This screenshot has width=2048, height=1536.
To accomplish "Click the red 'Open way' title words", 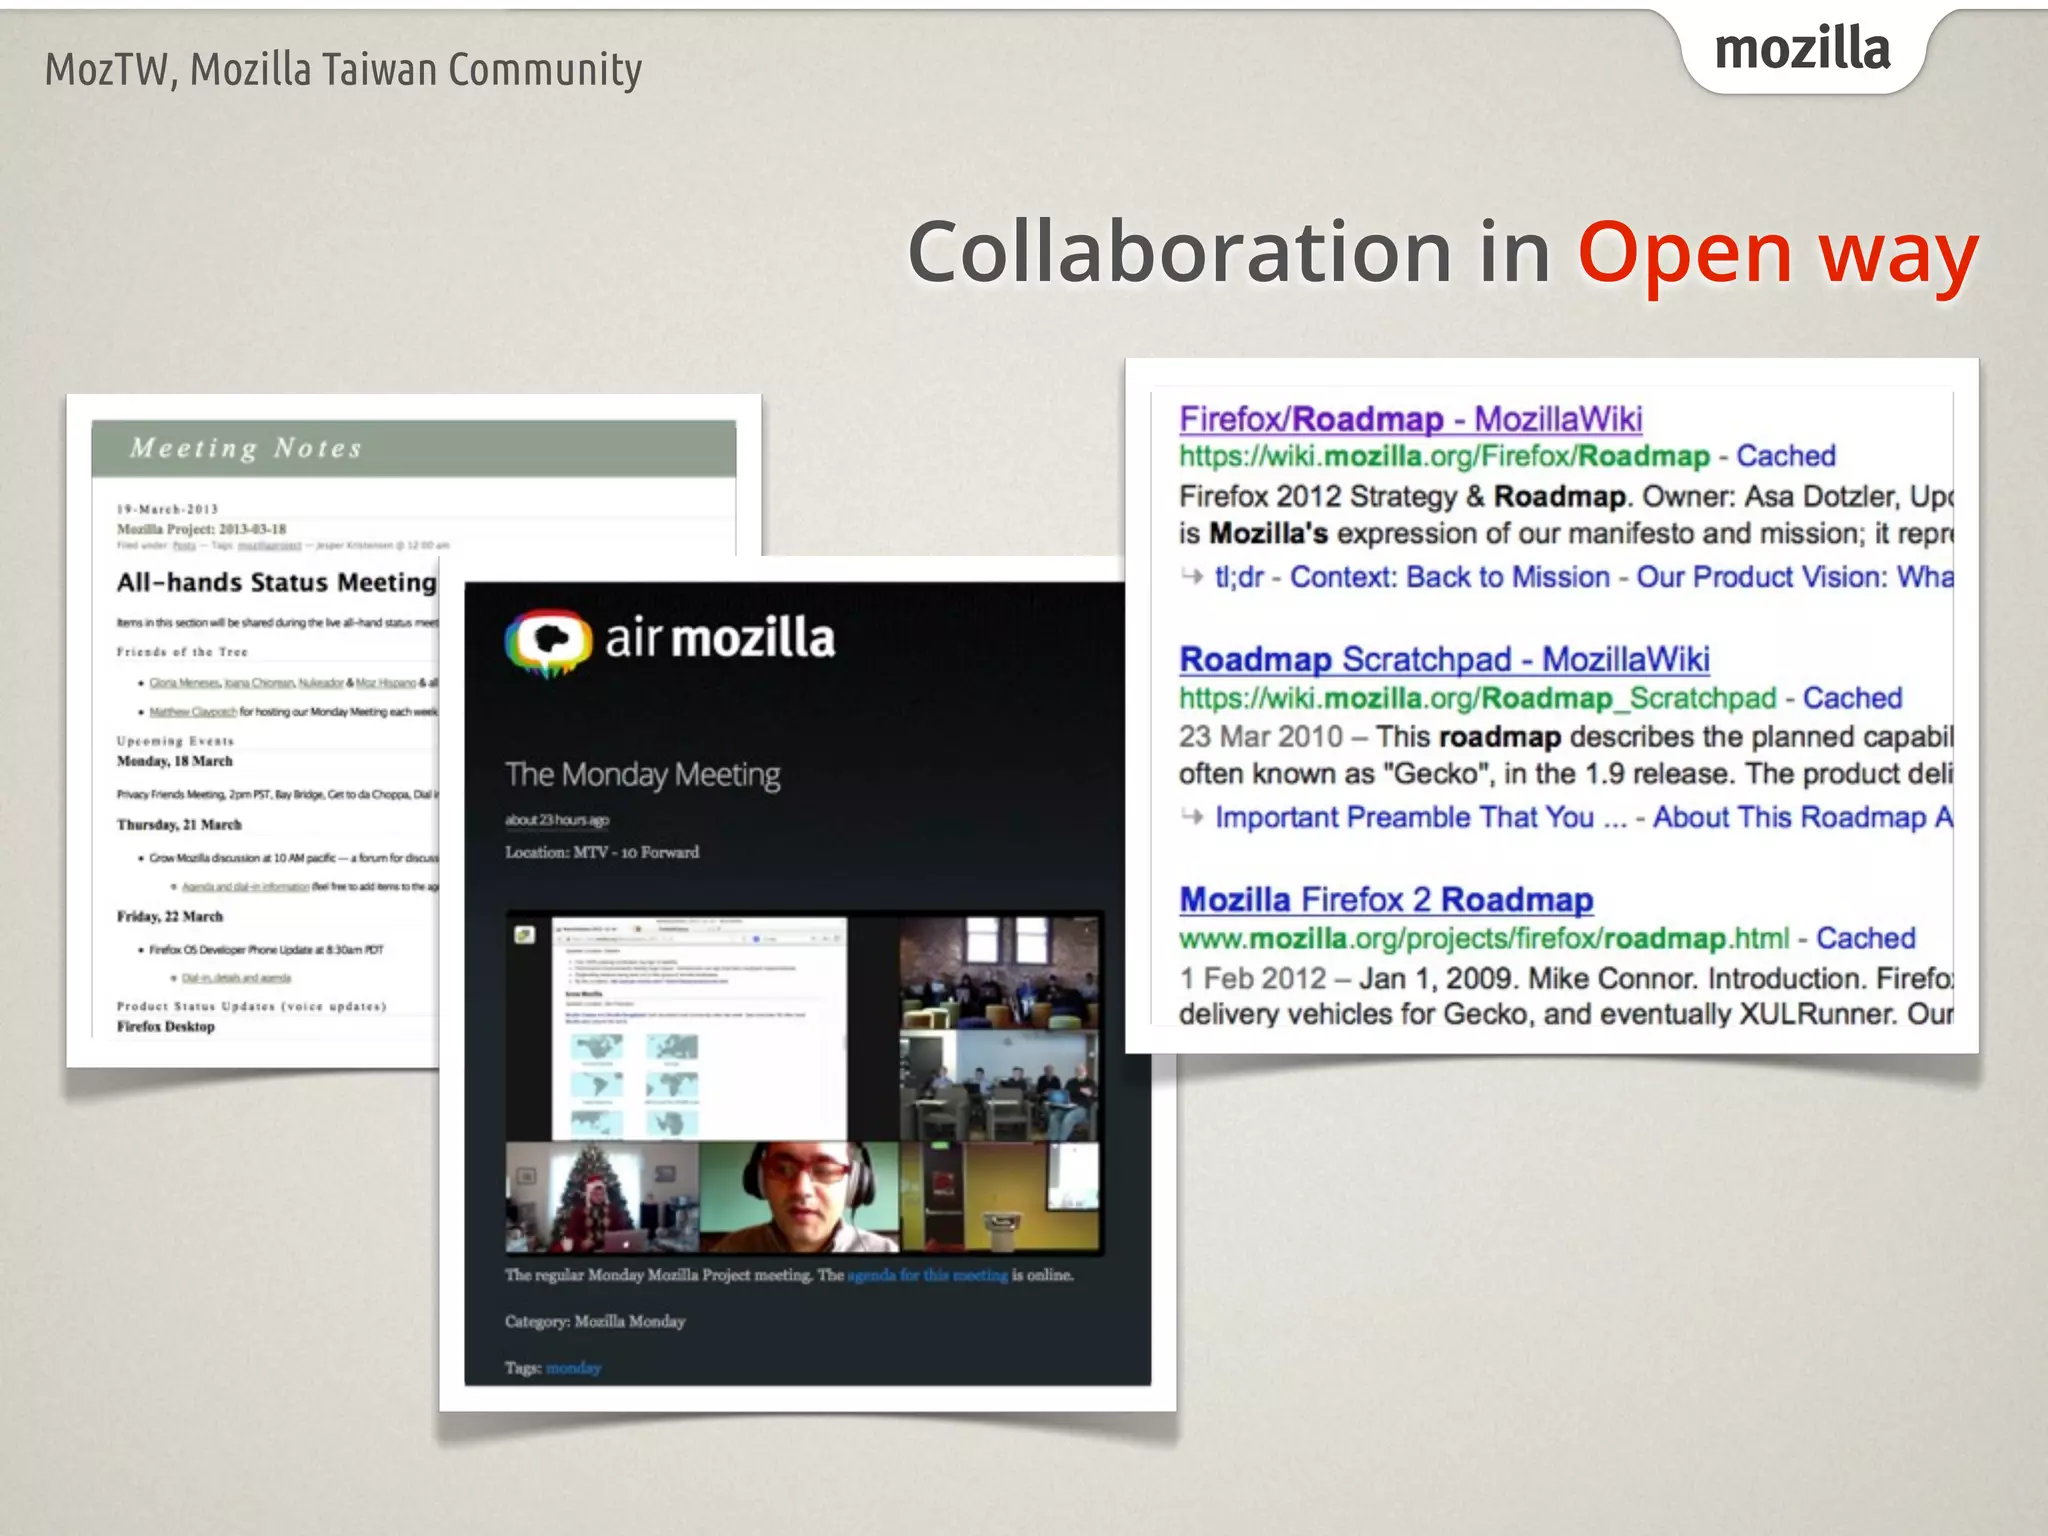I will pyautogui.click(x=1778, y=254).
